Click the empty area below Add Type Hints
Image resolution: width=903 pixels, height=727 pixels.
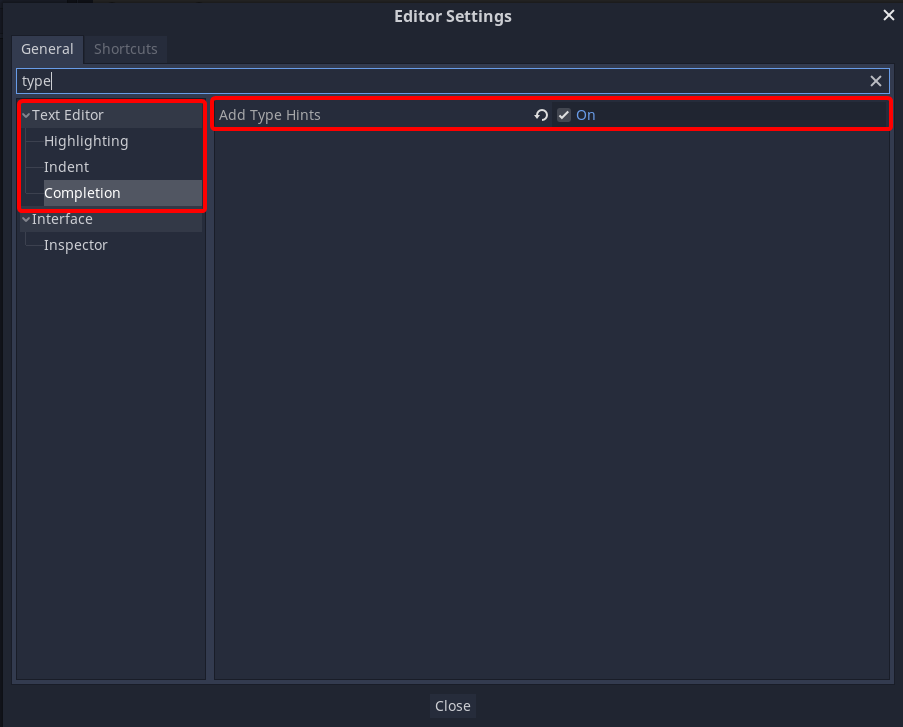tap(552, 403)
